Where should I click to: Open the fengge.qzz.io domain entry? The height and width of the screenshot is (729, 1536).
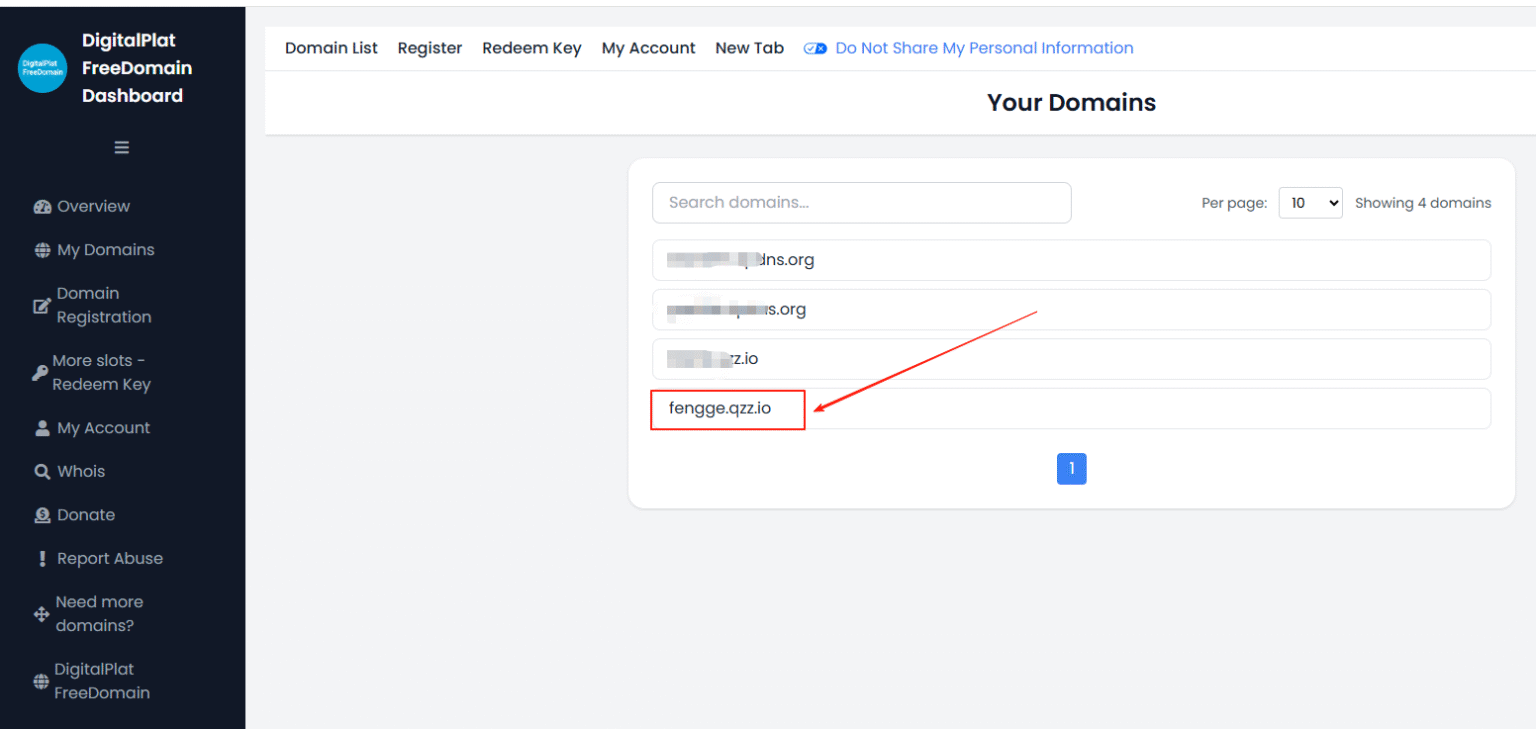[x=720, y=409]
